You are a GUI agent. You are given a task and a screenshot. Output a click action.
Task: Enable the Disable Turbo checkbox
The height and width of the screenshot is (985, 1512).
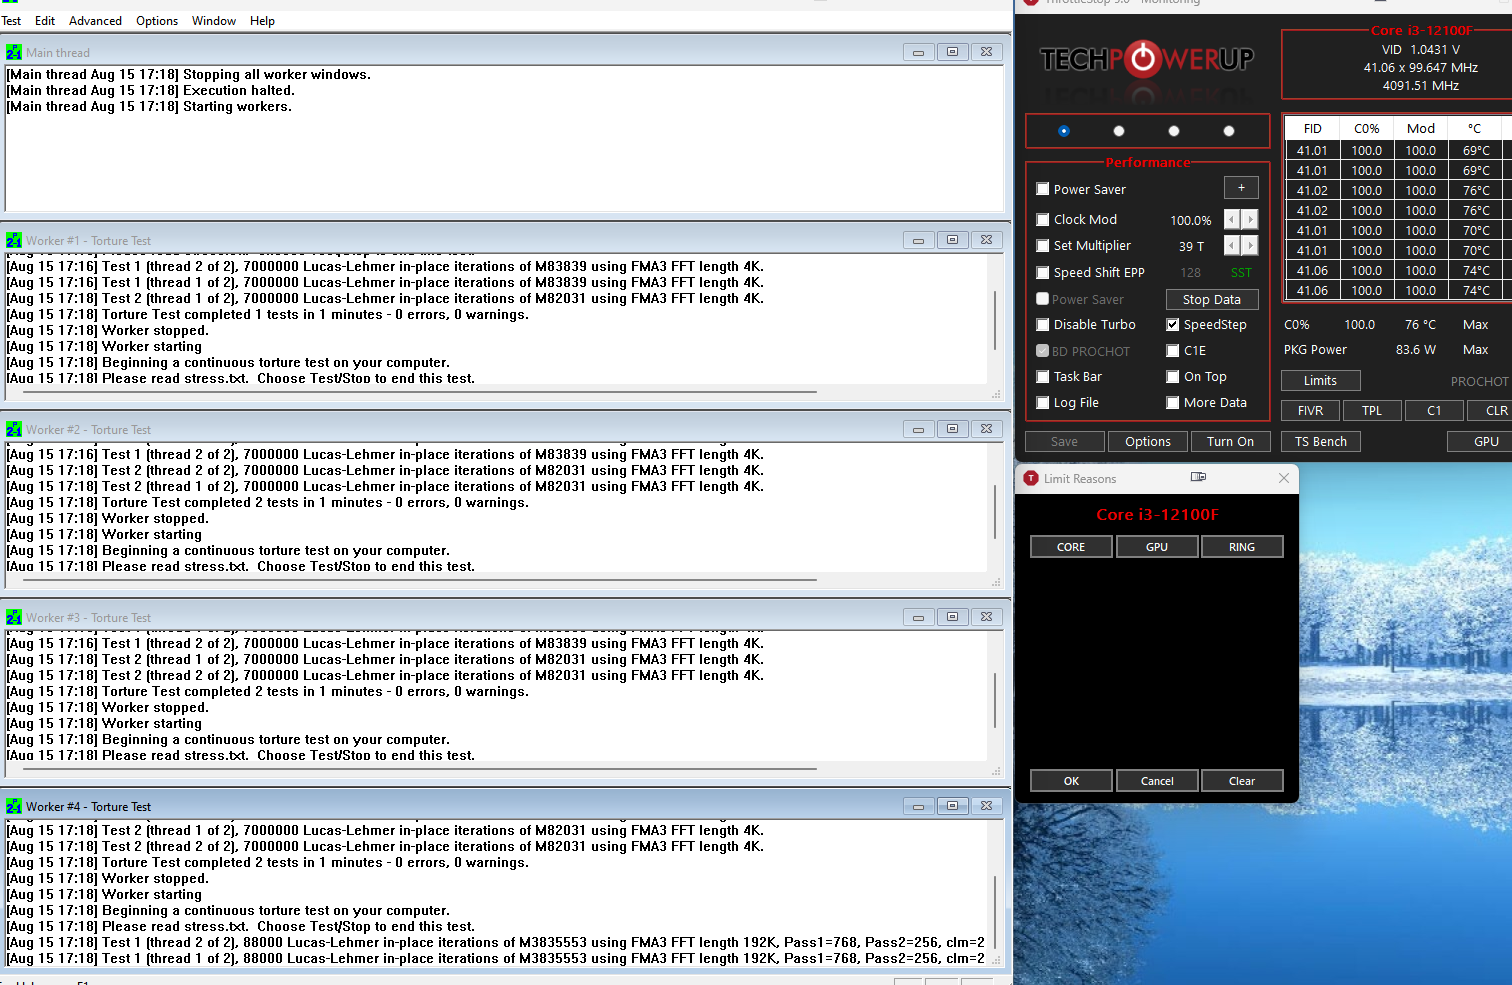[x=1043, y=324]
